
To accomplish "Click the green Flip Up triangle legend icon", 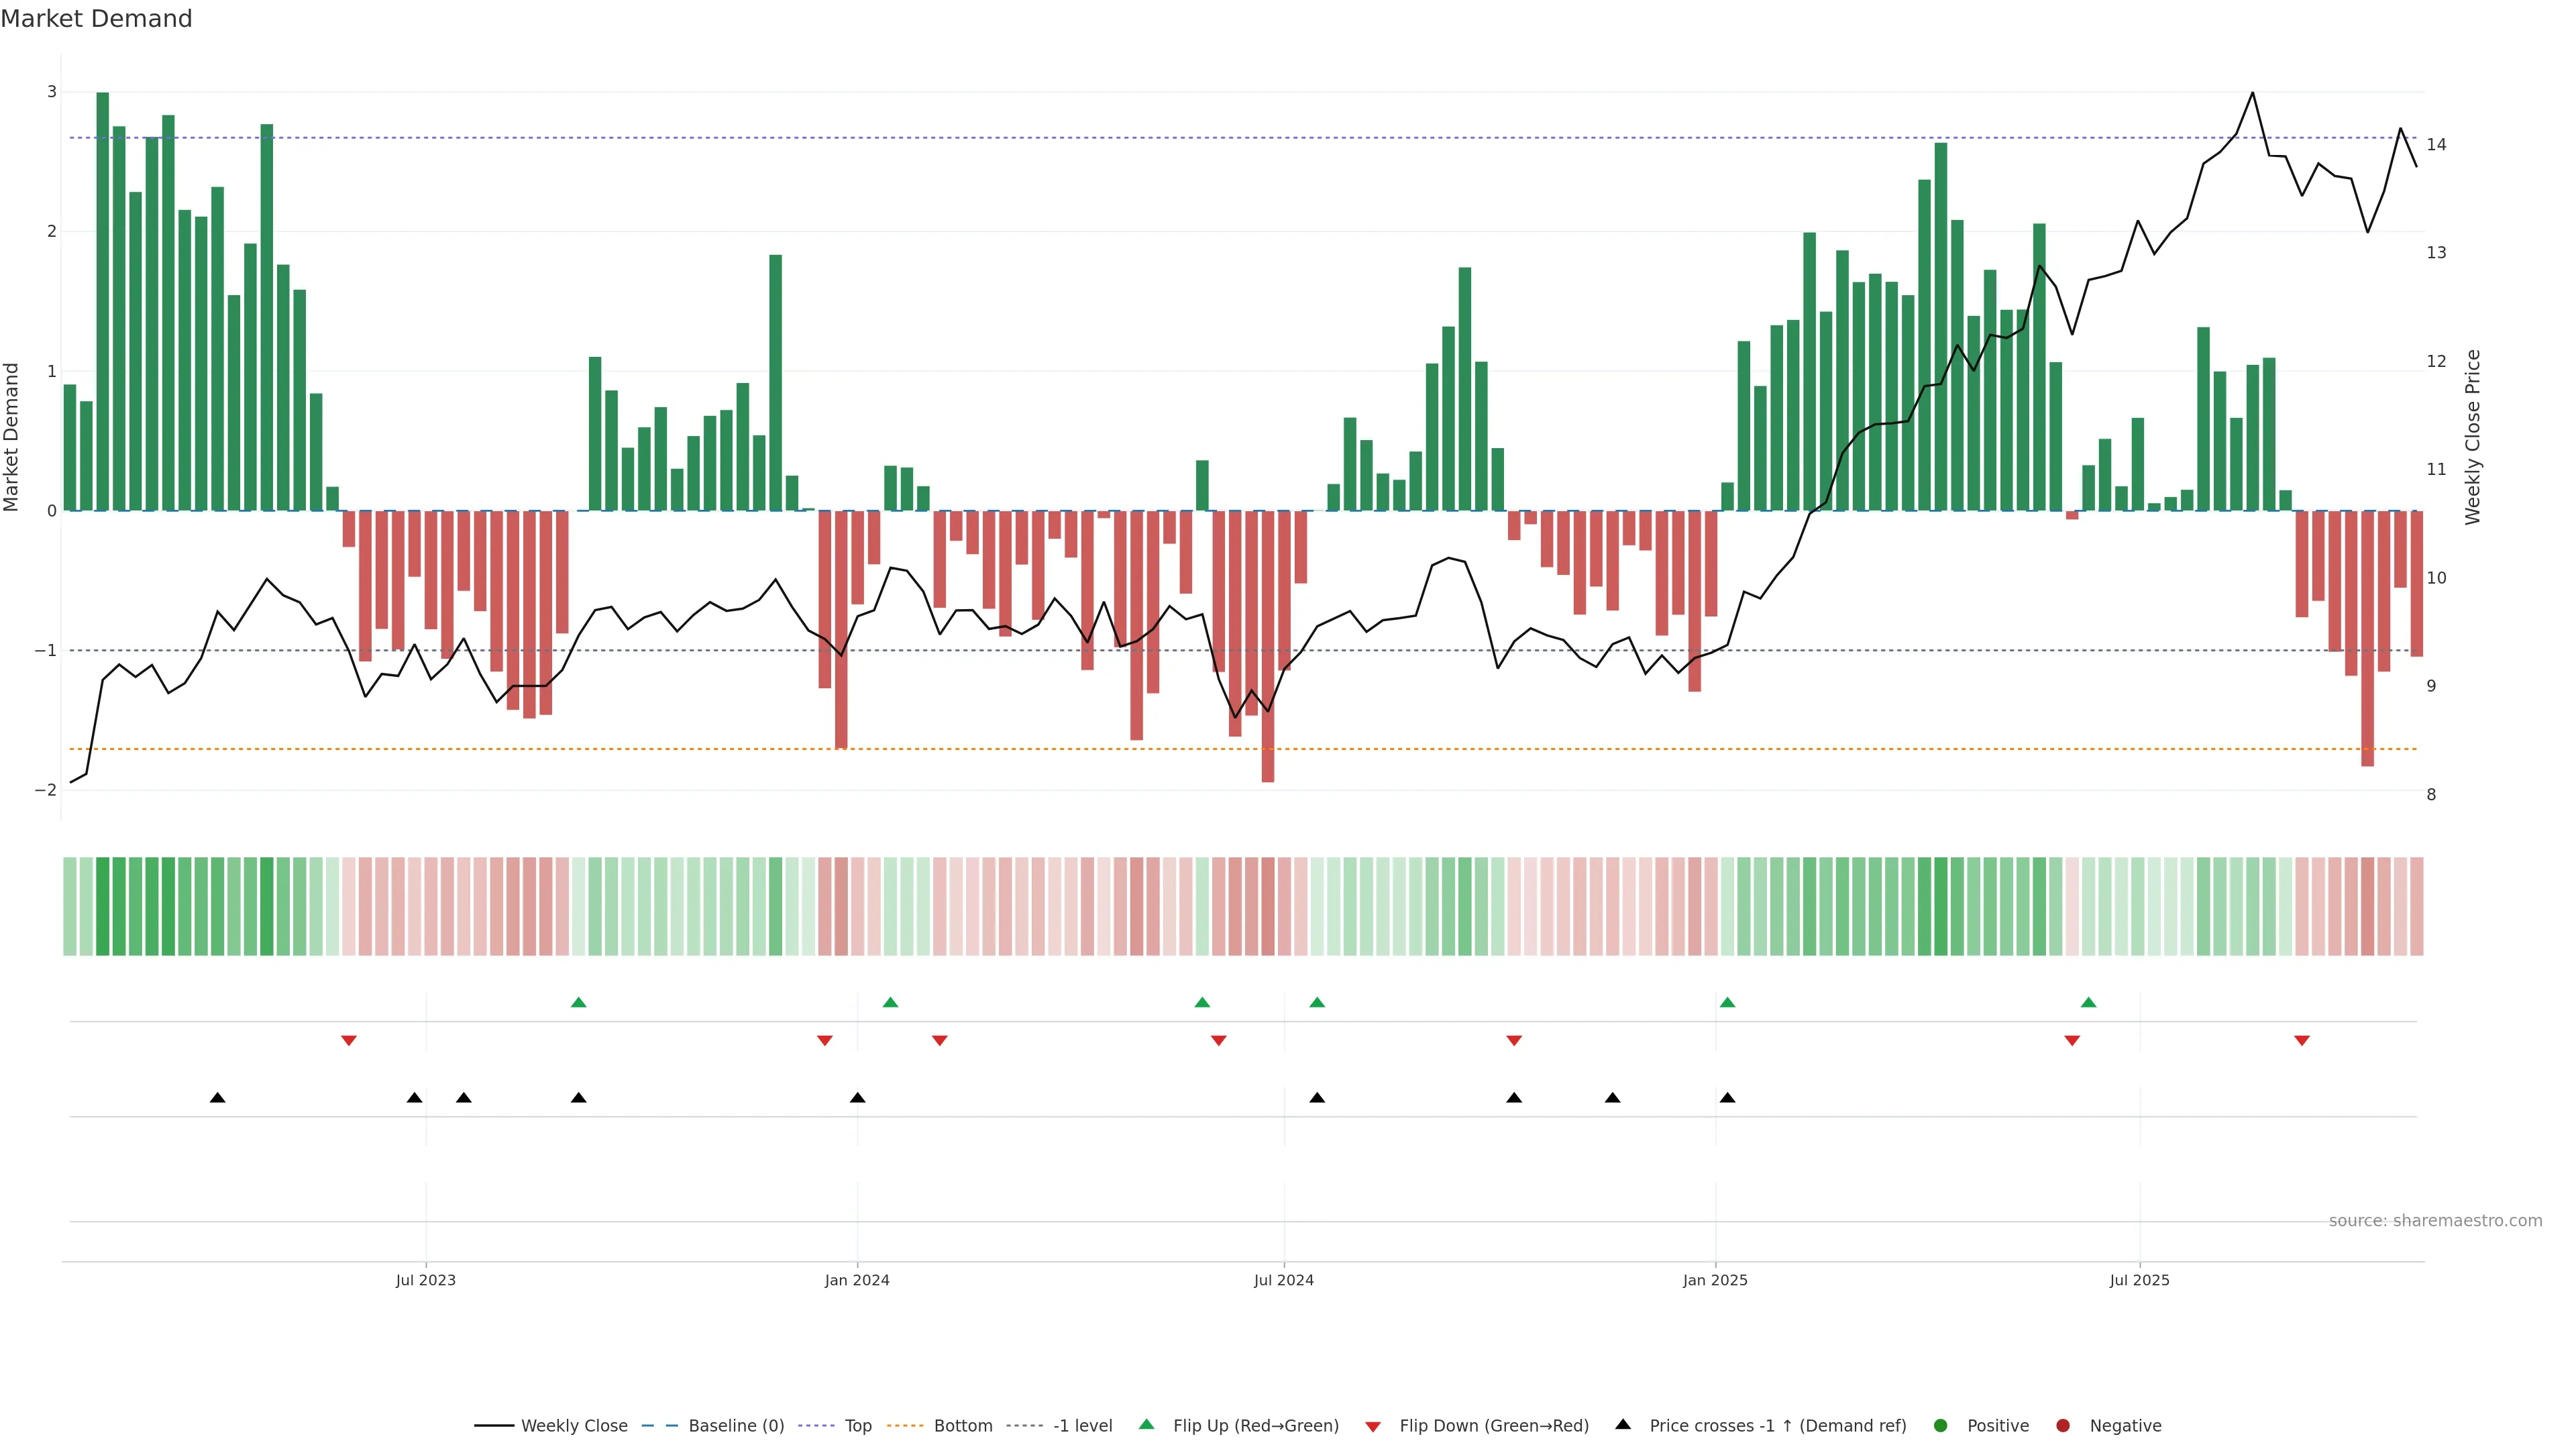I will (x=1146, y=1424).
